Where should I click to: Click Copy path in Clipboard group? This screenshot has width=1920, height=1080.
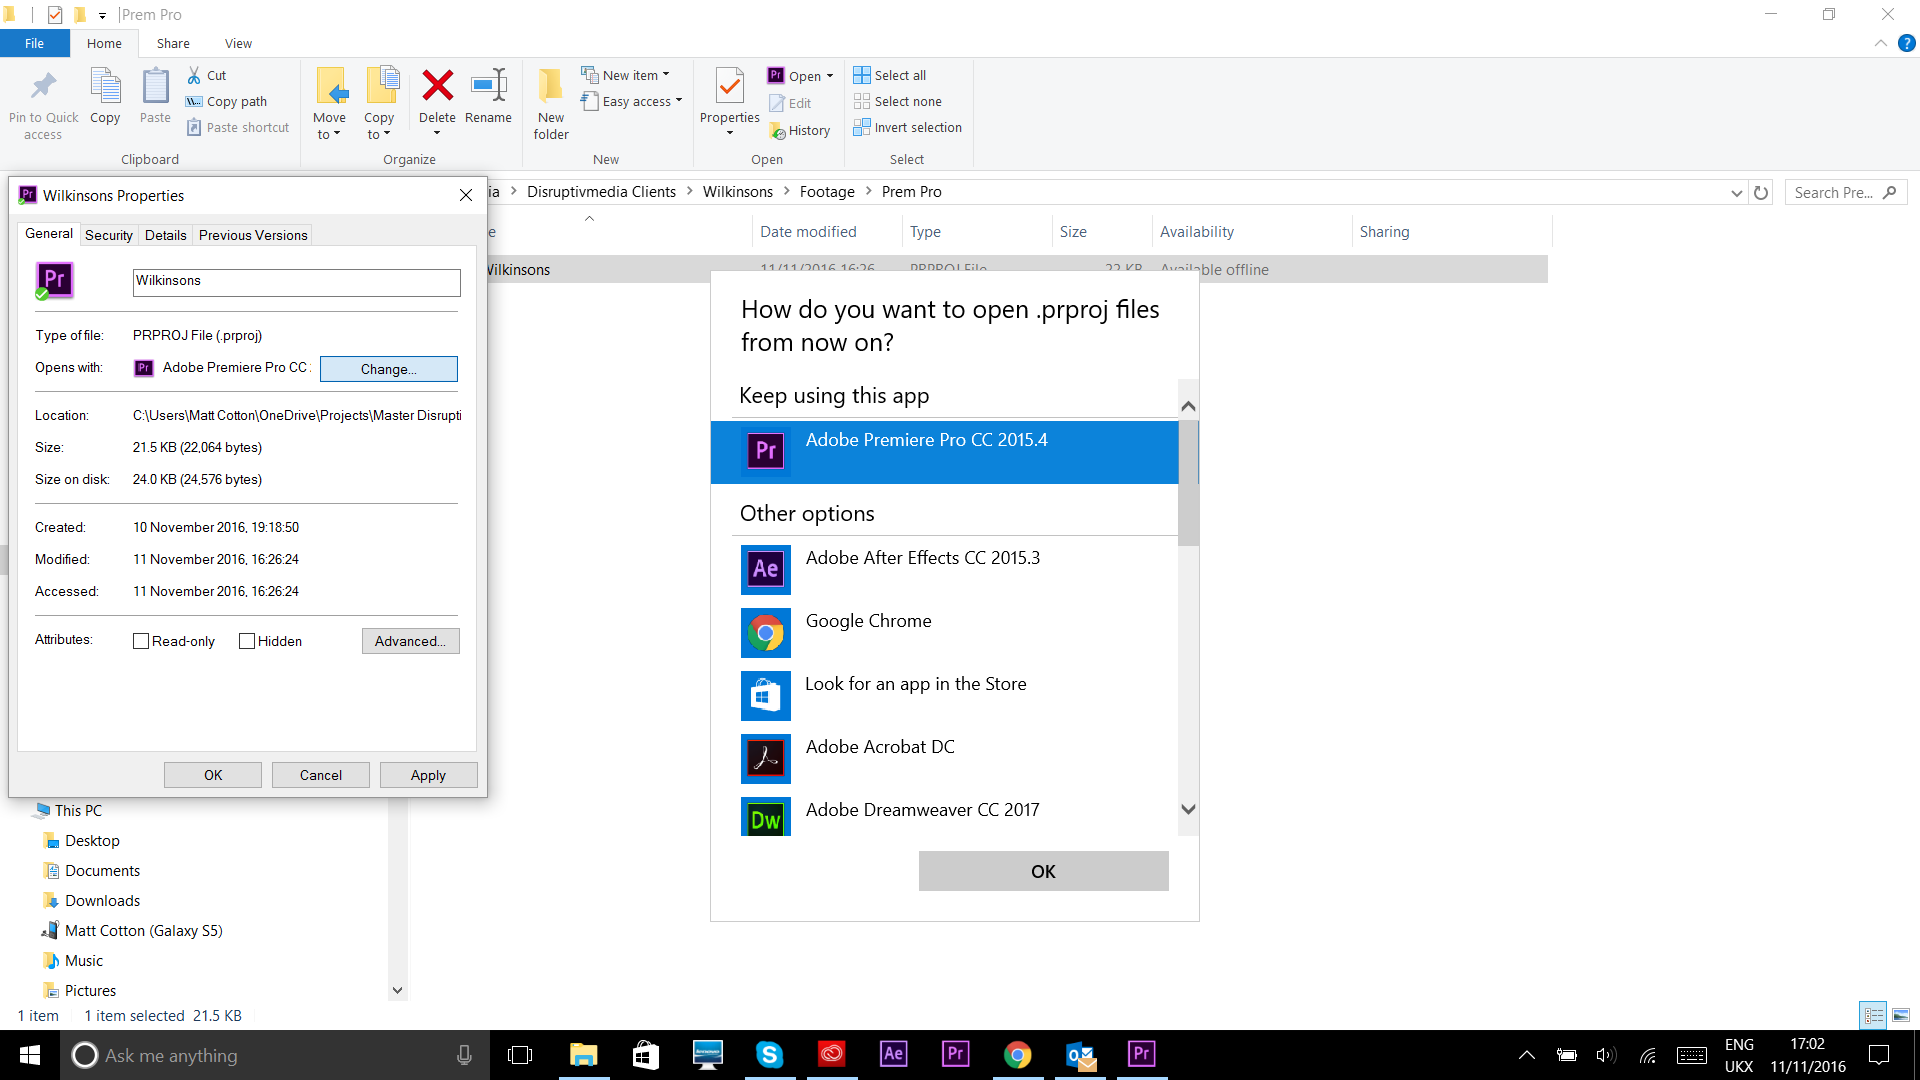coord(227,101)
